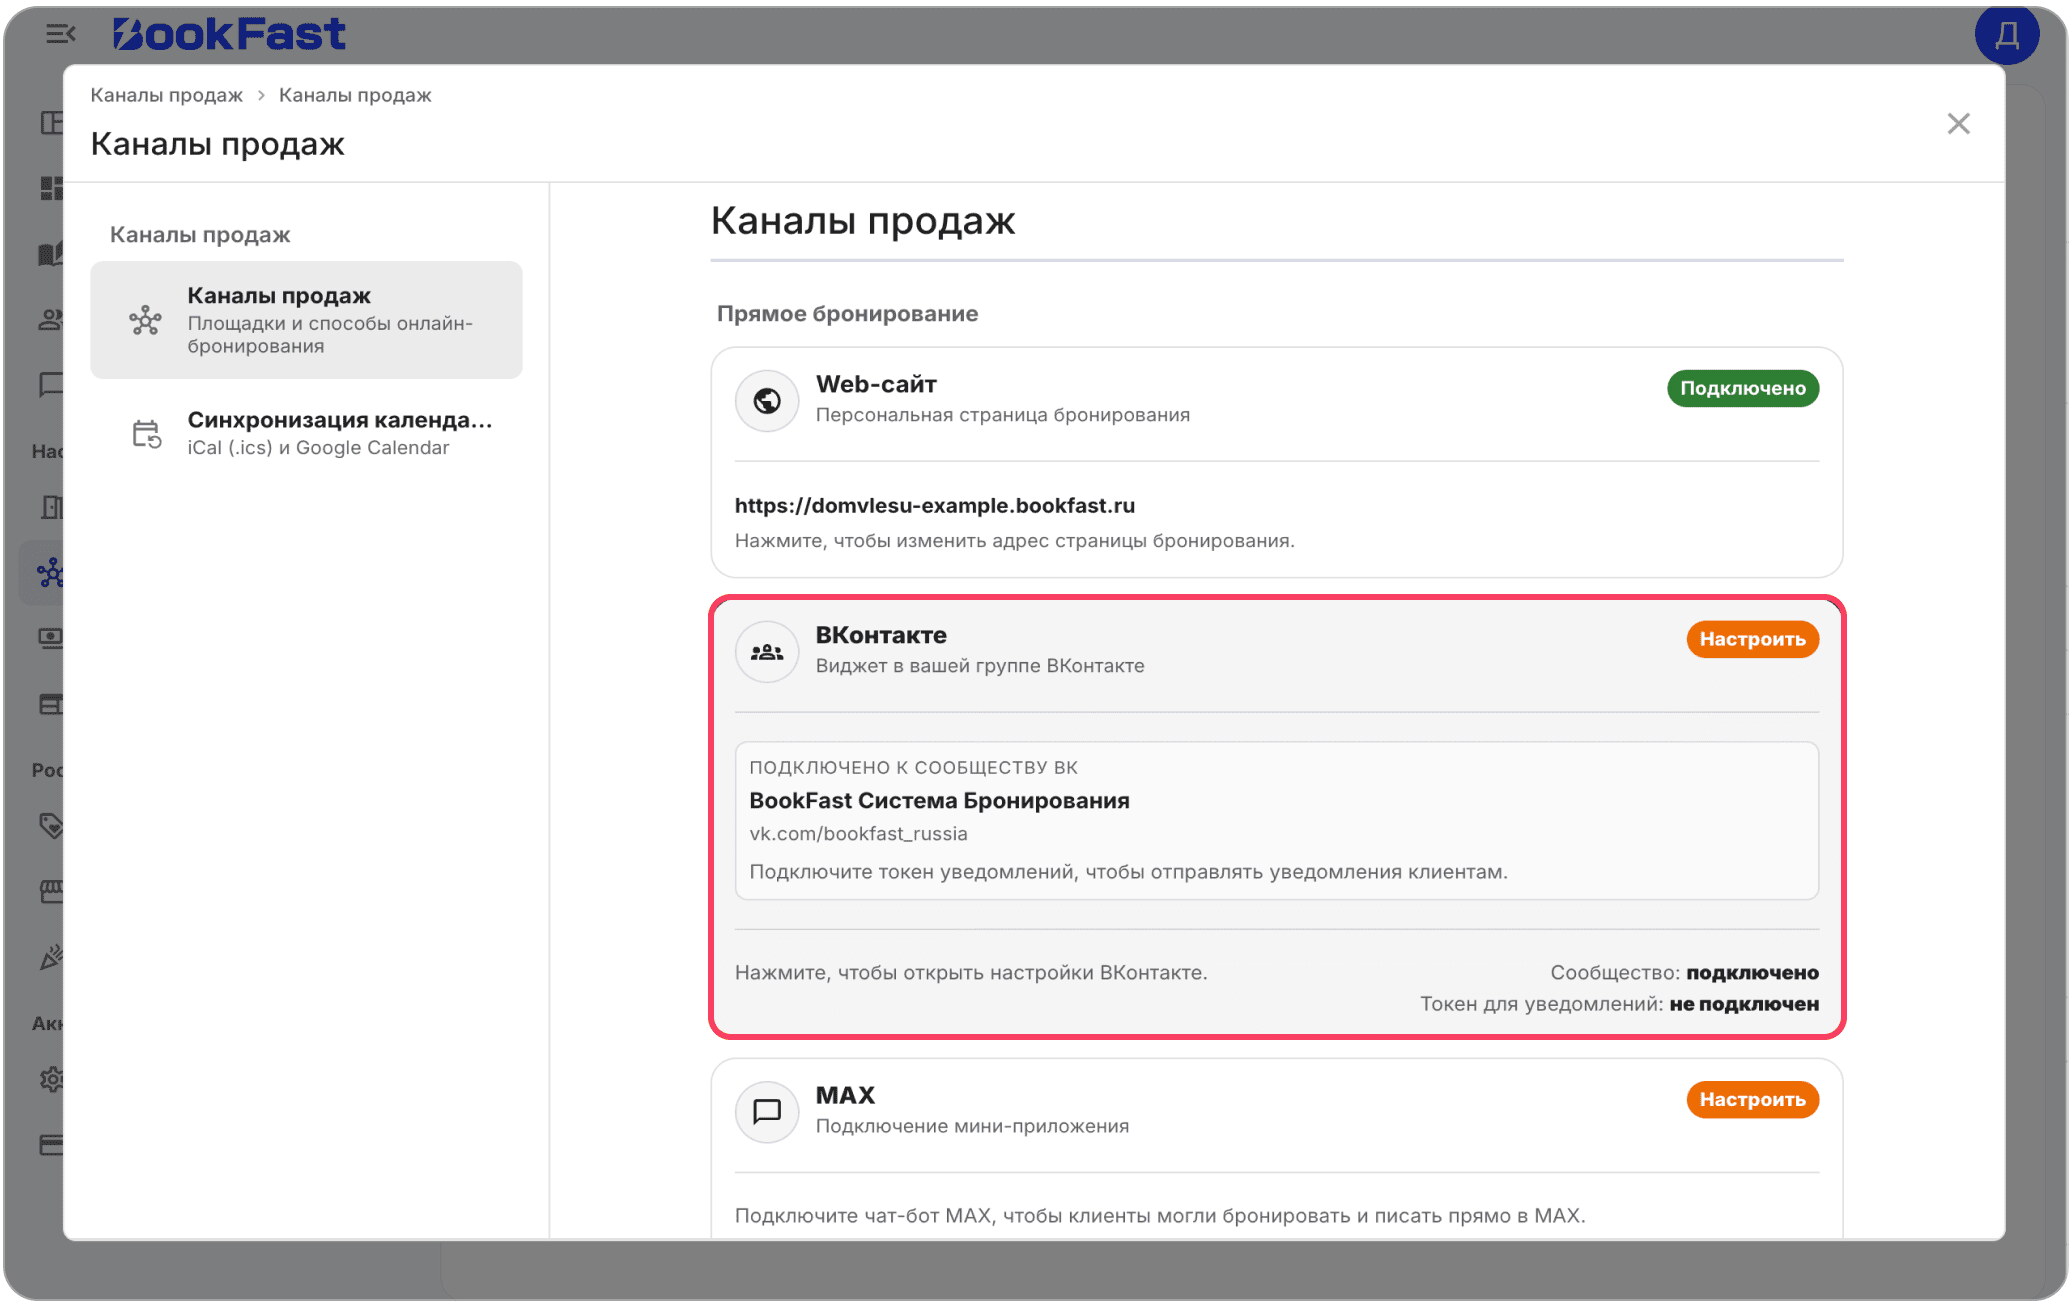This screenshot has width=2072, height=1307.
Task: Click the Сообщество: подключено status
Action: coord(1684,973)
